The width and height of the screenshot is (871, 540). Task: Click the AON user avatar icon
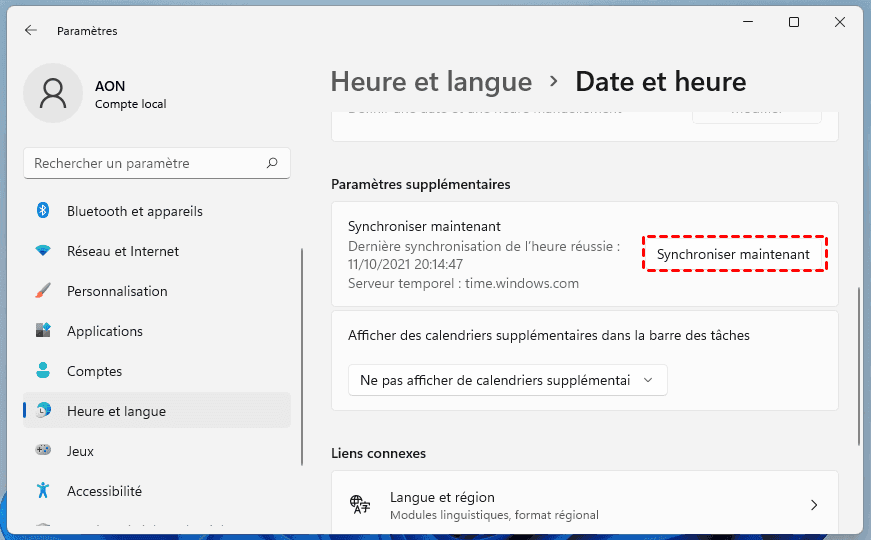coord(53,93)
